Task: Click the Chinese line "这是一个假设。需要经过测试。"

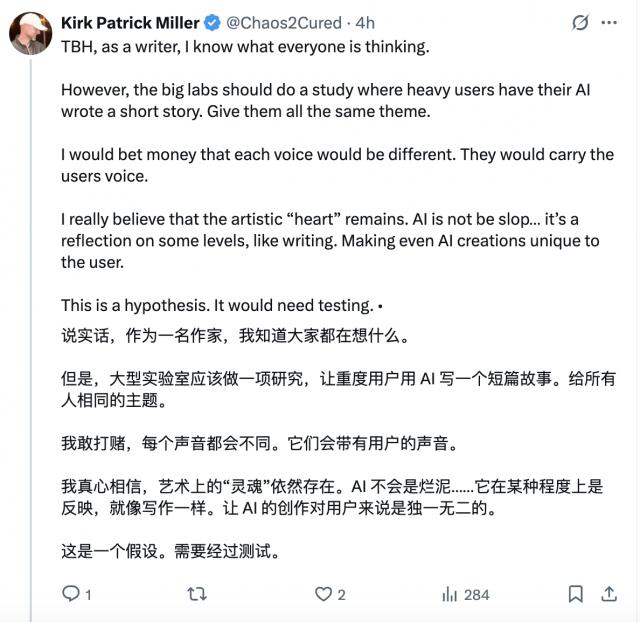Action: pyautogui.click(x=168, y=550)
